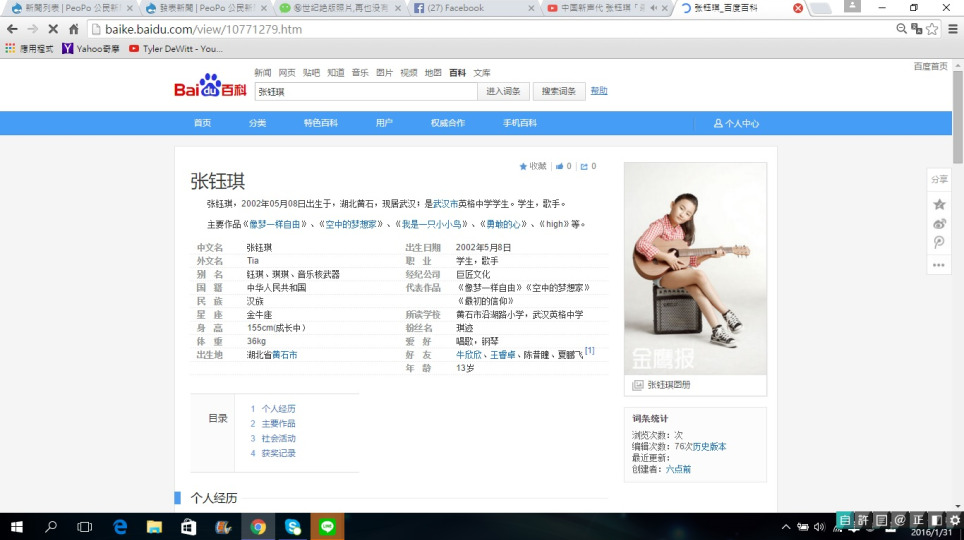This screenshot has height=540, width=964.
Task: Click the 进入词条 button
Action: click(503, 91)
